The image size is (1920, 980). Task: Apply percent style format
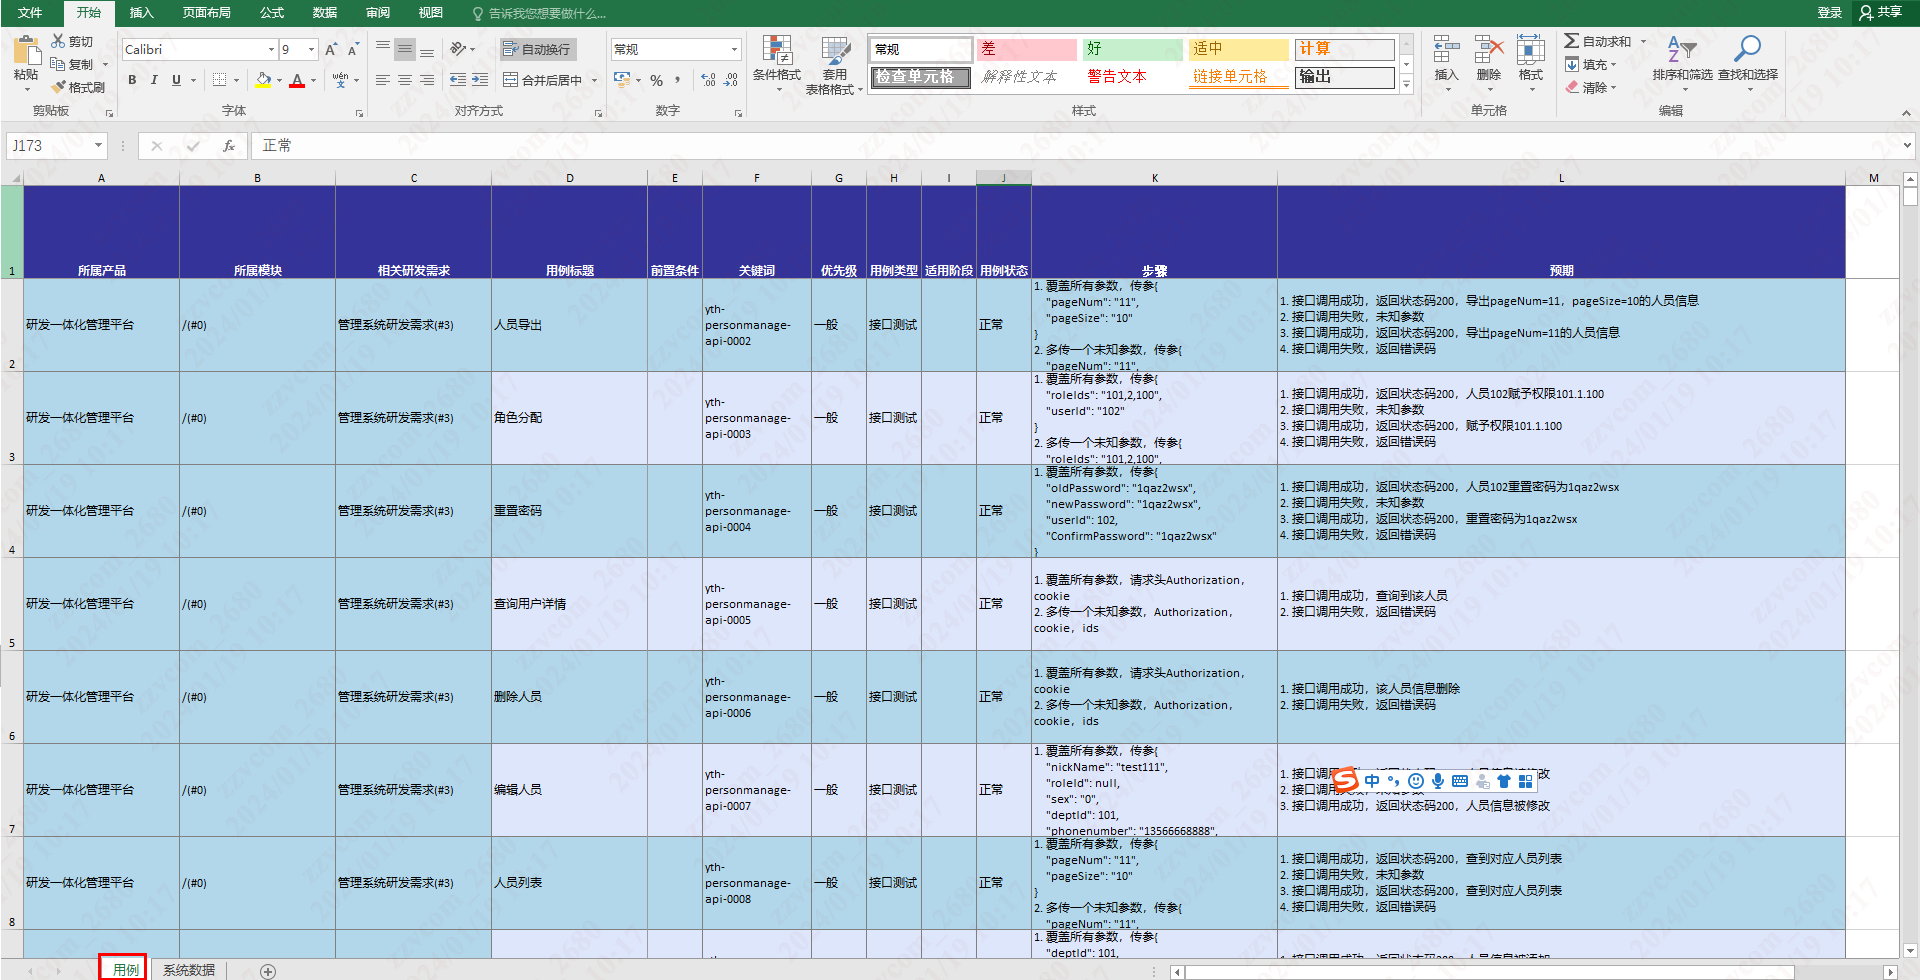click(656, 80)
